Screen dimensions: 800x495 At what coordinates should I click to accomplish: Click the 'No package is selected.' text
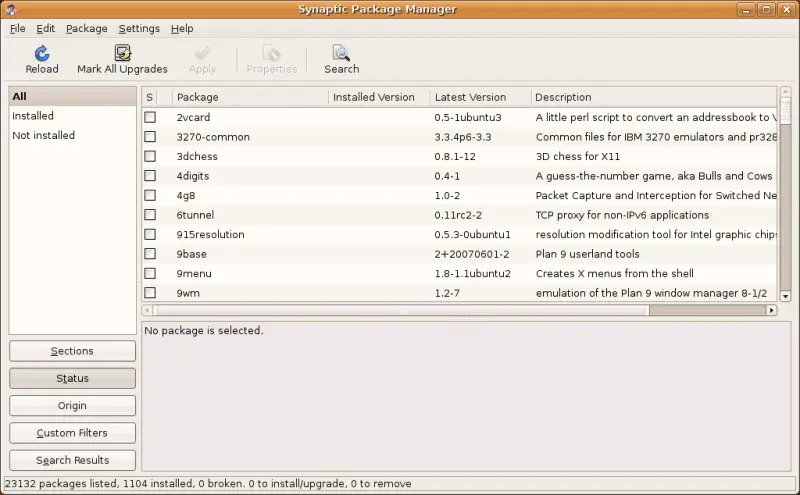click(204, 331)
